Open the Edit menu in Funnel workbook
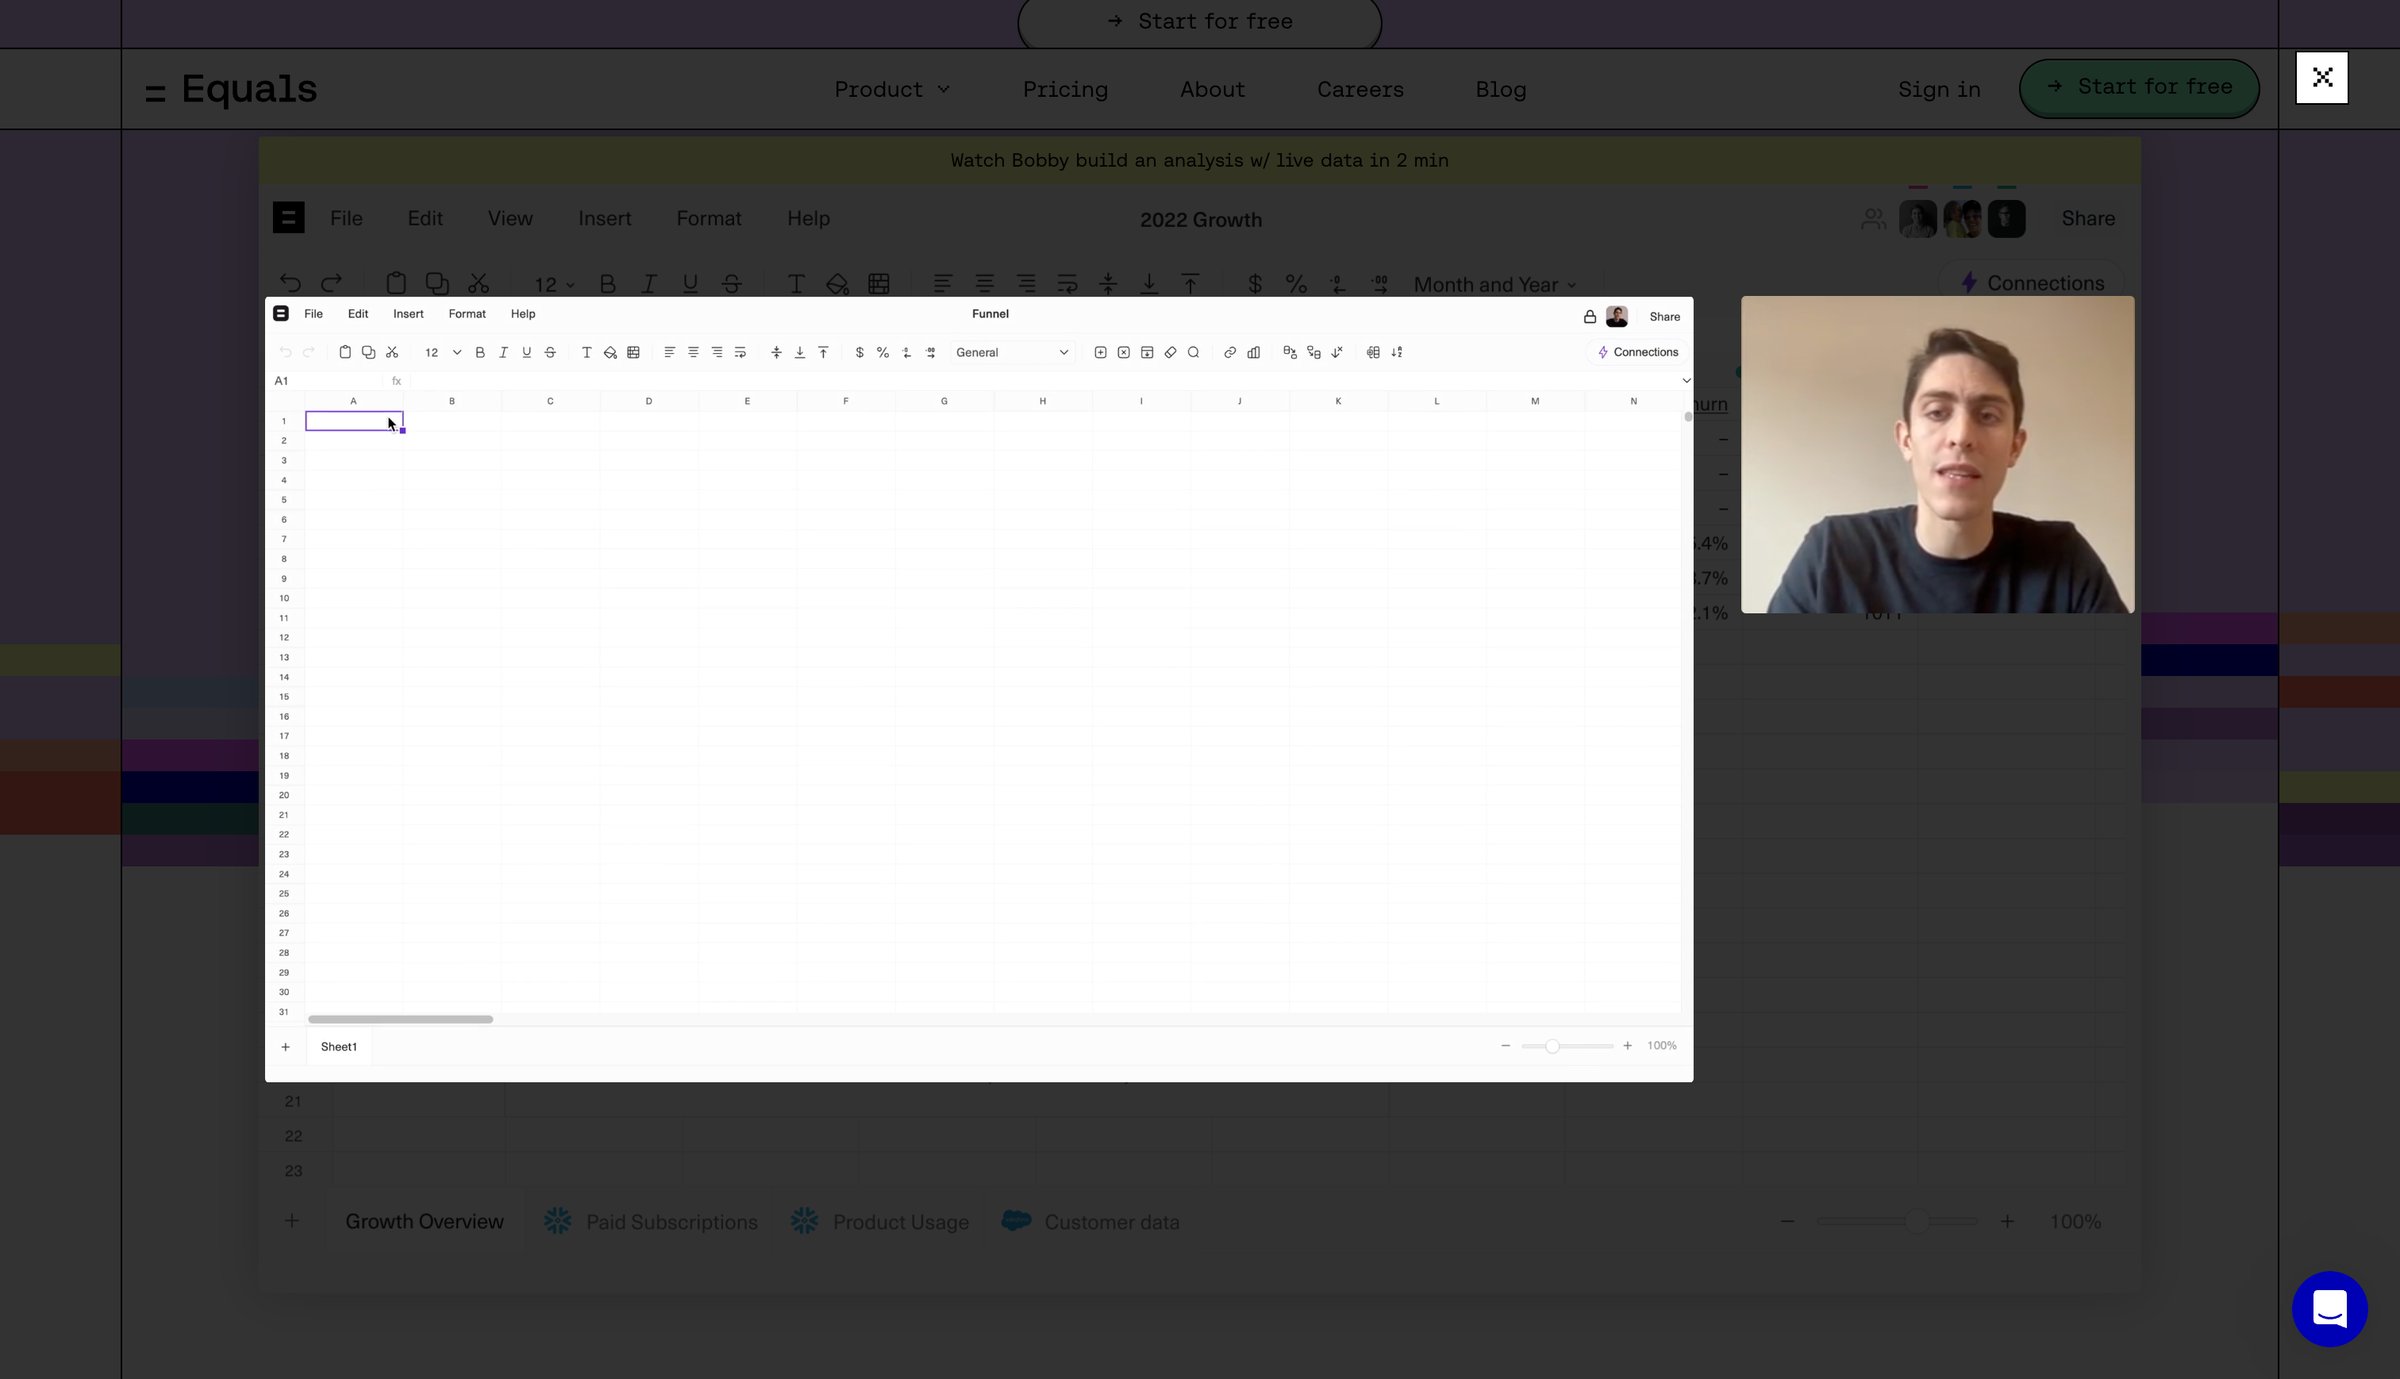This screenshot has height=1379, width=2400. tap(358, 314)
